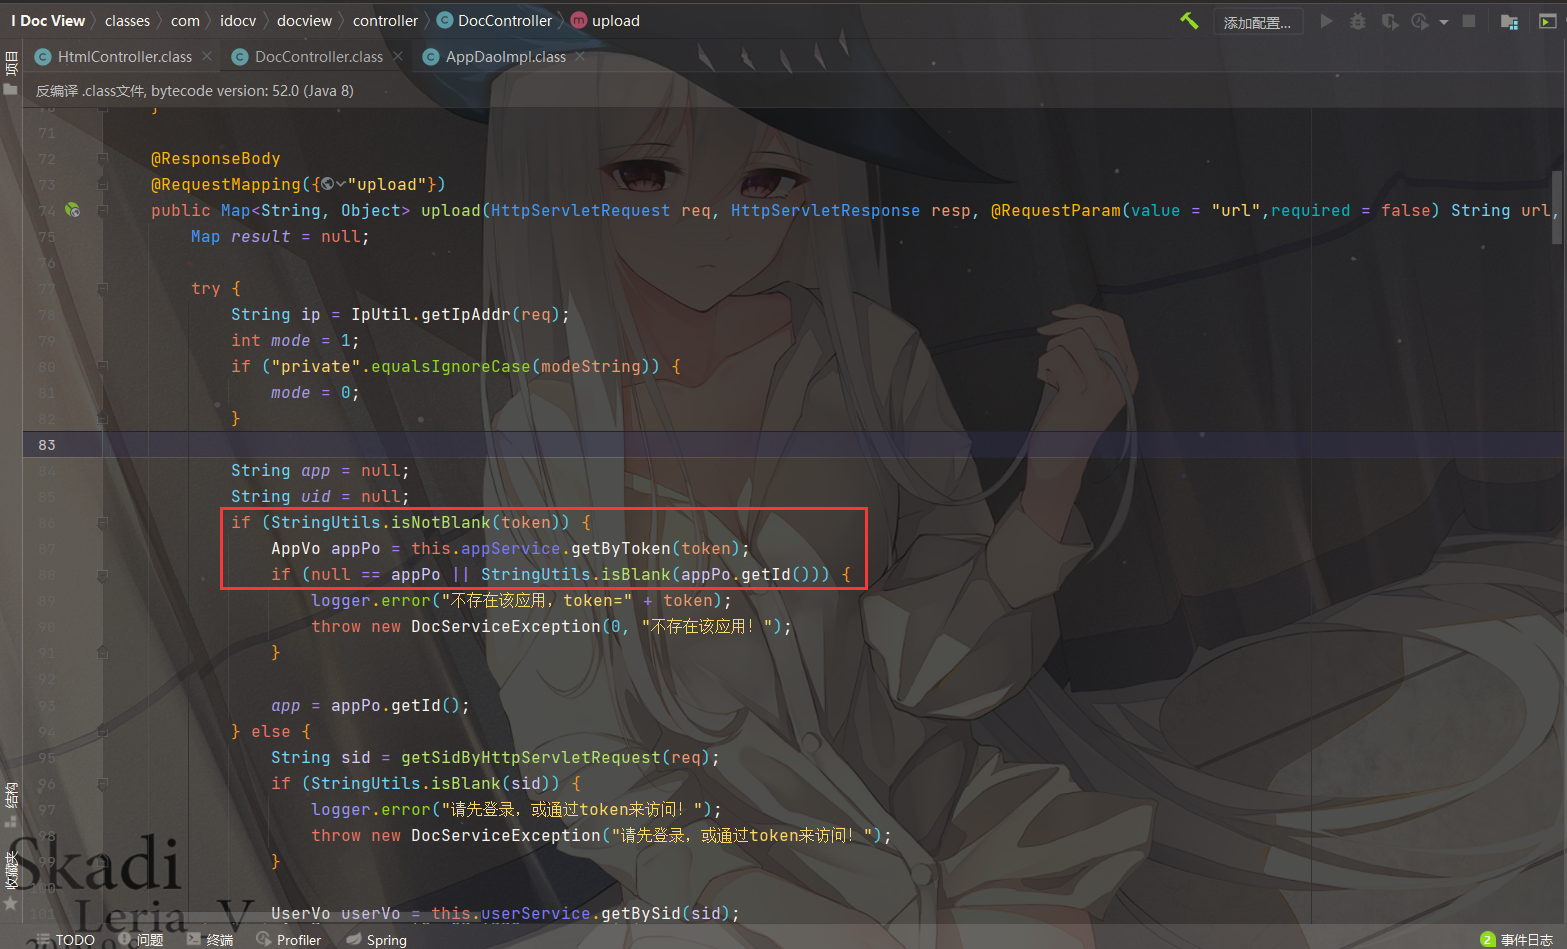Click the Debug bug icon
Screen dimensions: 1567x949
tap(1357, 21)
